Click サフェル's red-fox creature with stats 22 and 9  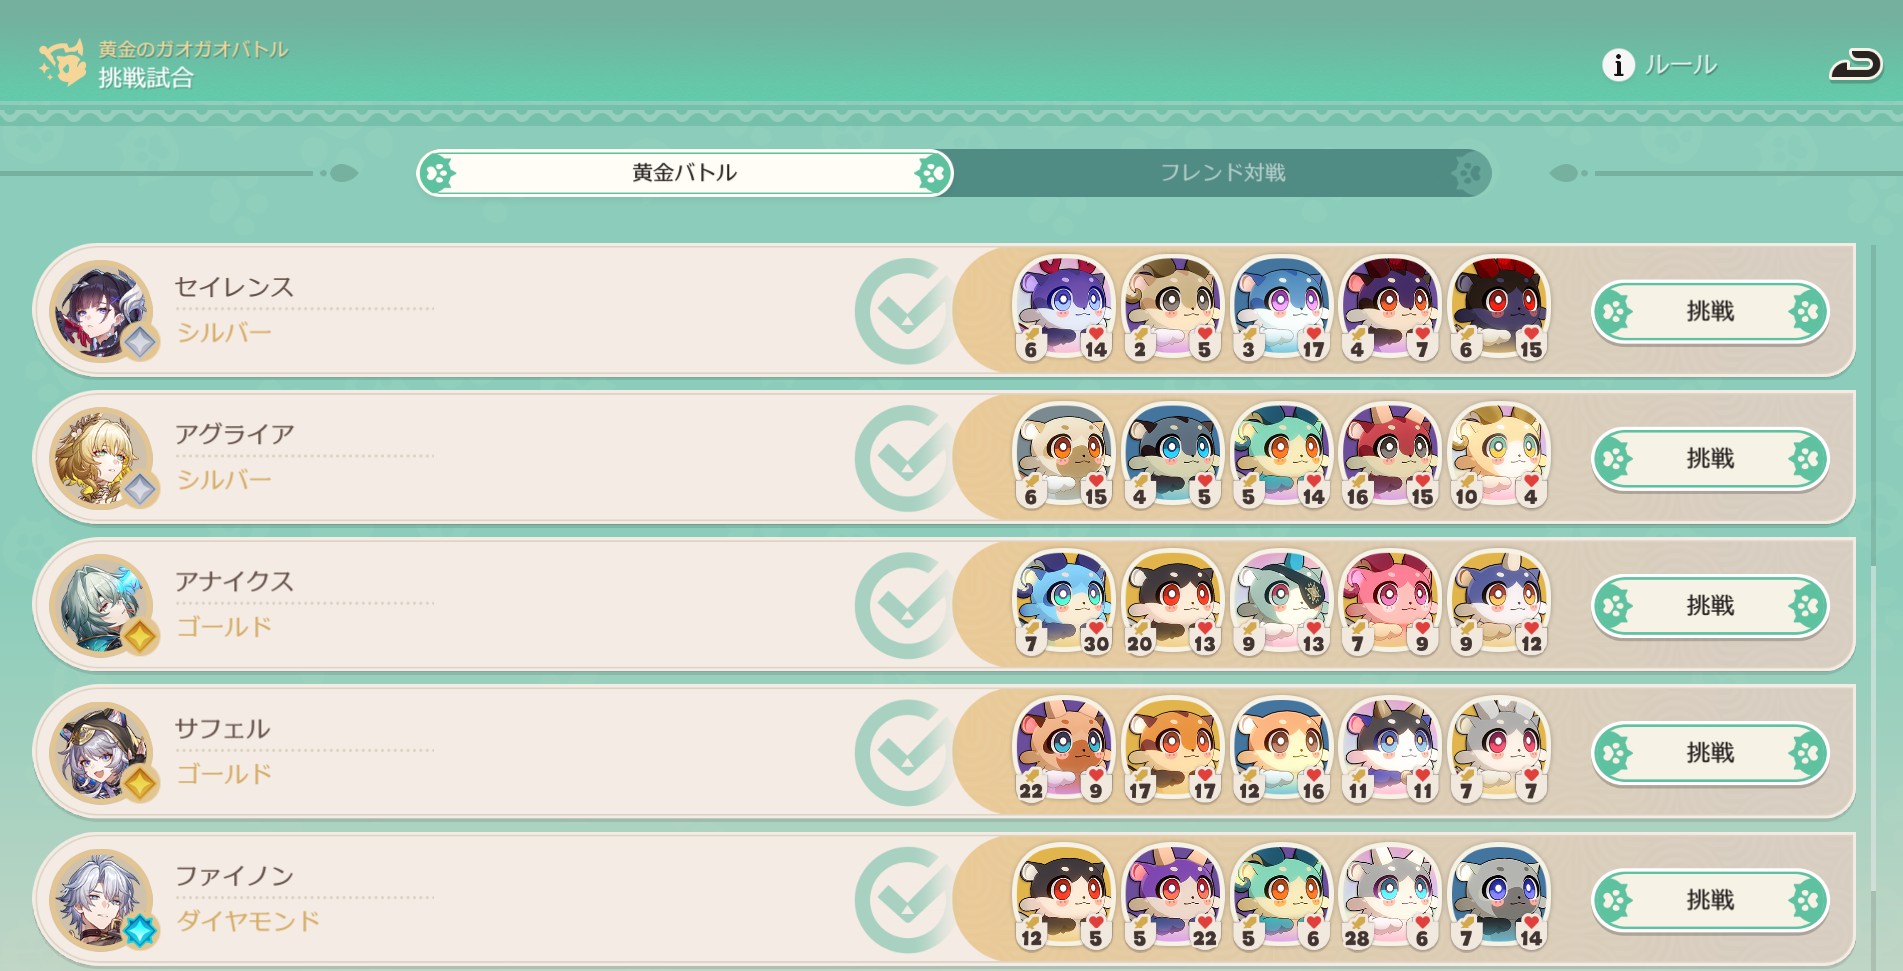[1064, 749]
